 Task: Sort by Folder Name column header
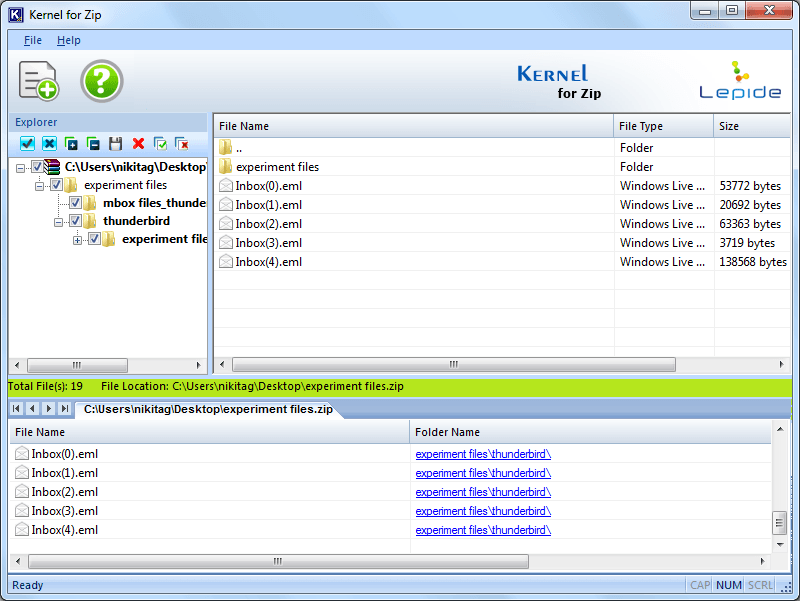[x=590, y=432]
